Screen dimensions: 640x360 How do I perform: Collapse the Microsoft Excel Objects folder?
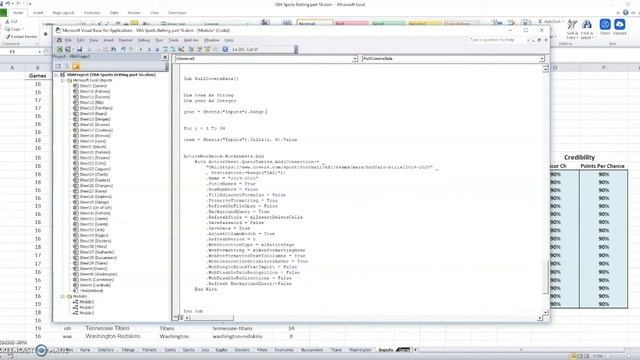pos(63,80)
